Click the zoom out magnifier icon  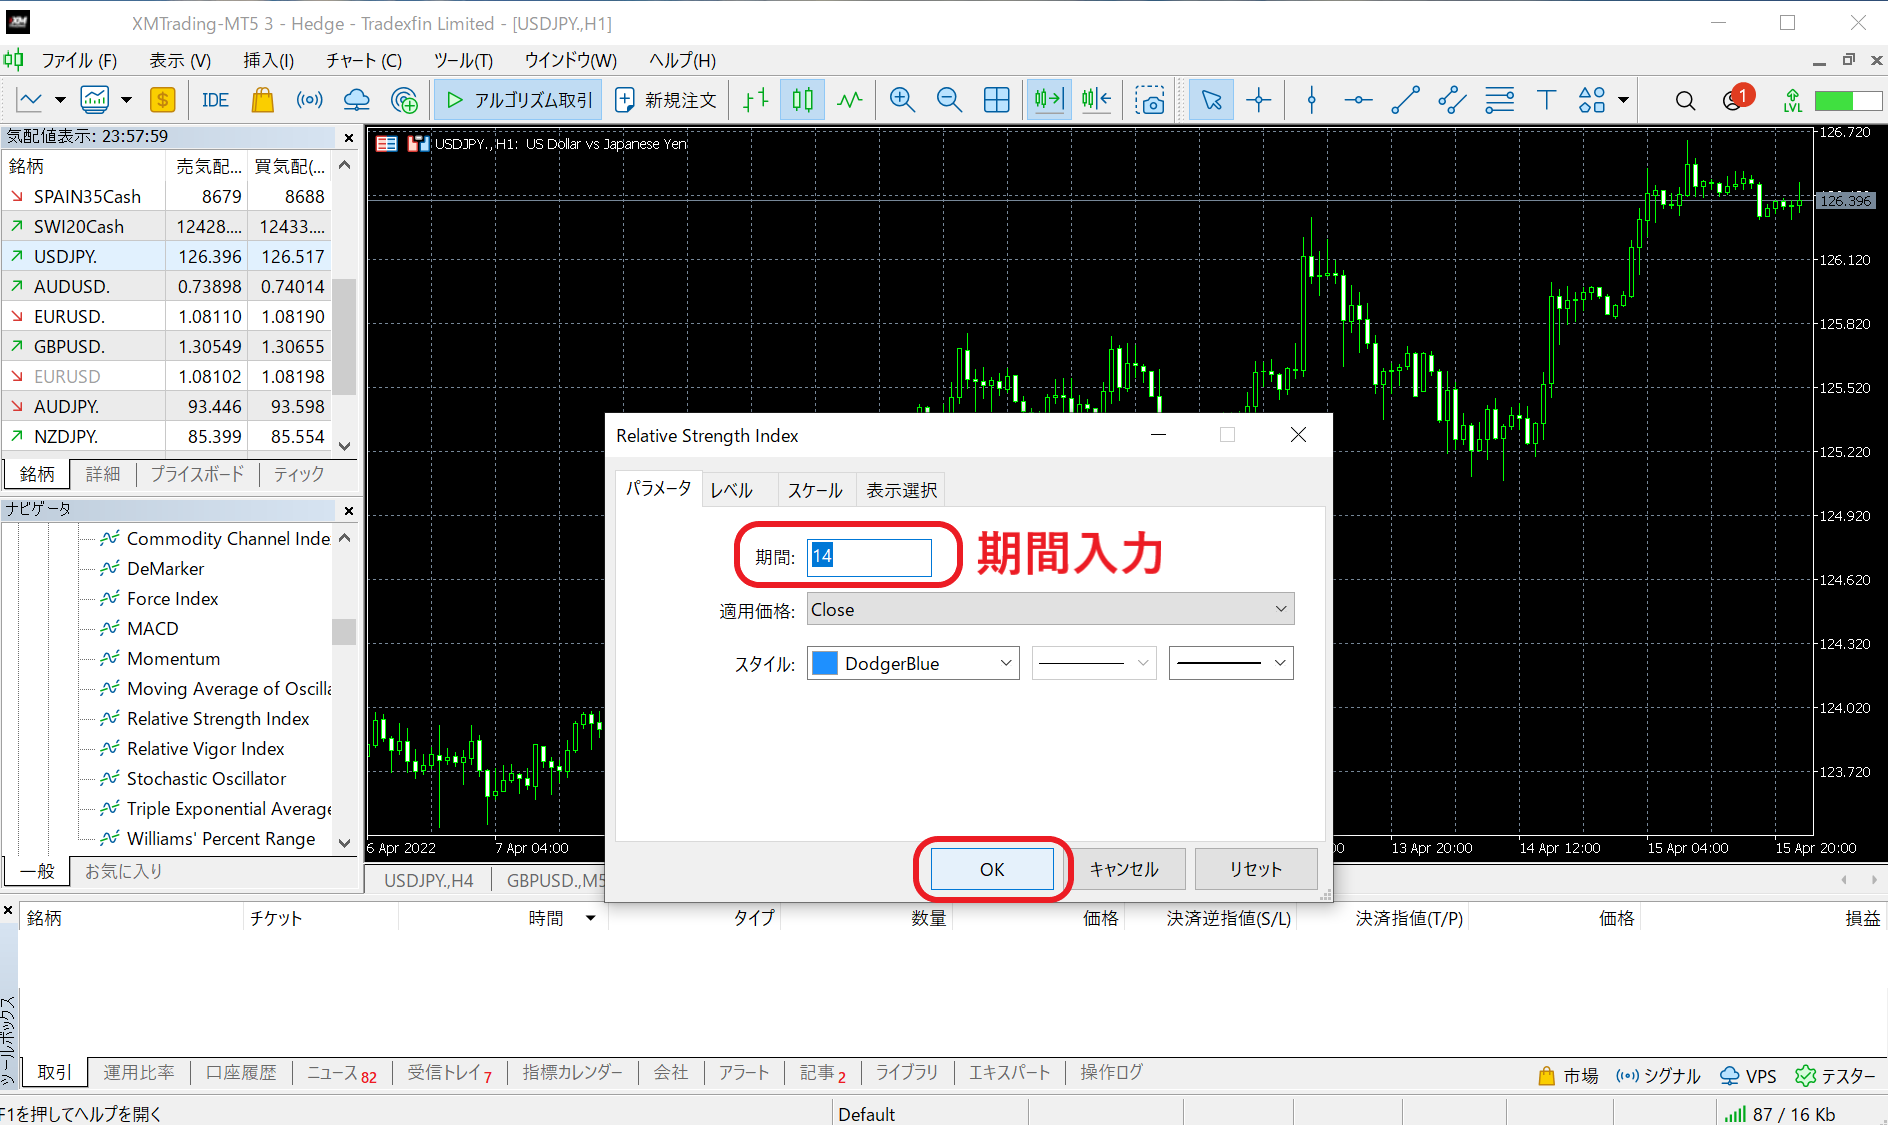(x=949, y=100)
